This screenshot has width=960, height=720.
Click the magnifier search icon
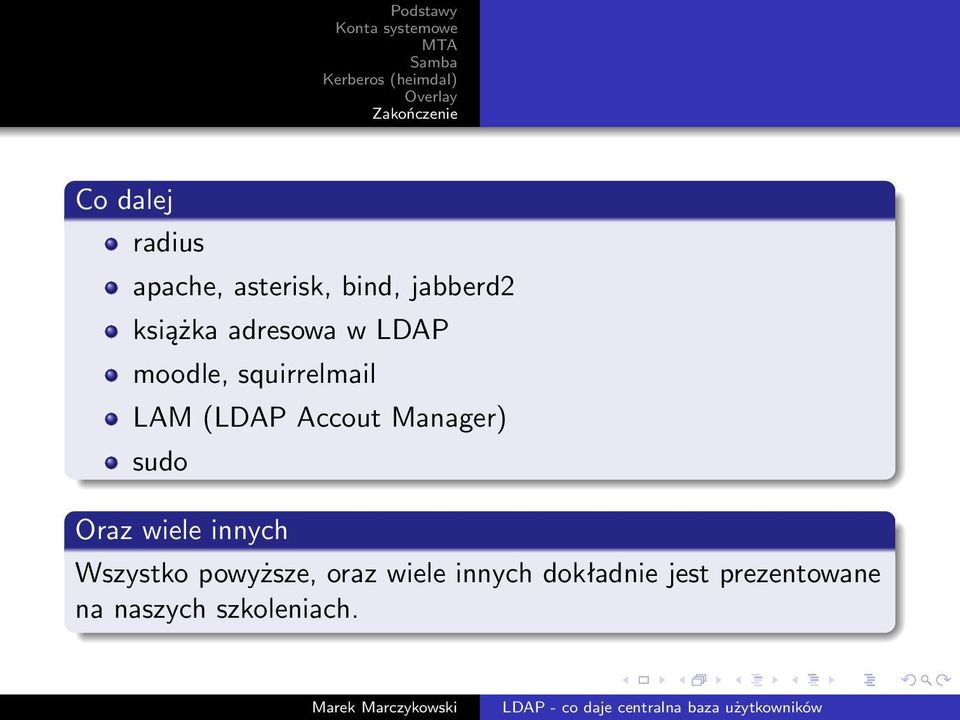pos(926,680)
